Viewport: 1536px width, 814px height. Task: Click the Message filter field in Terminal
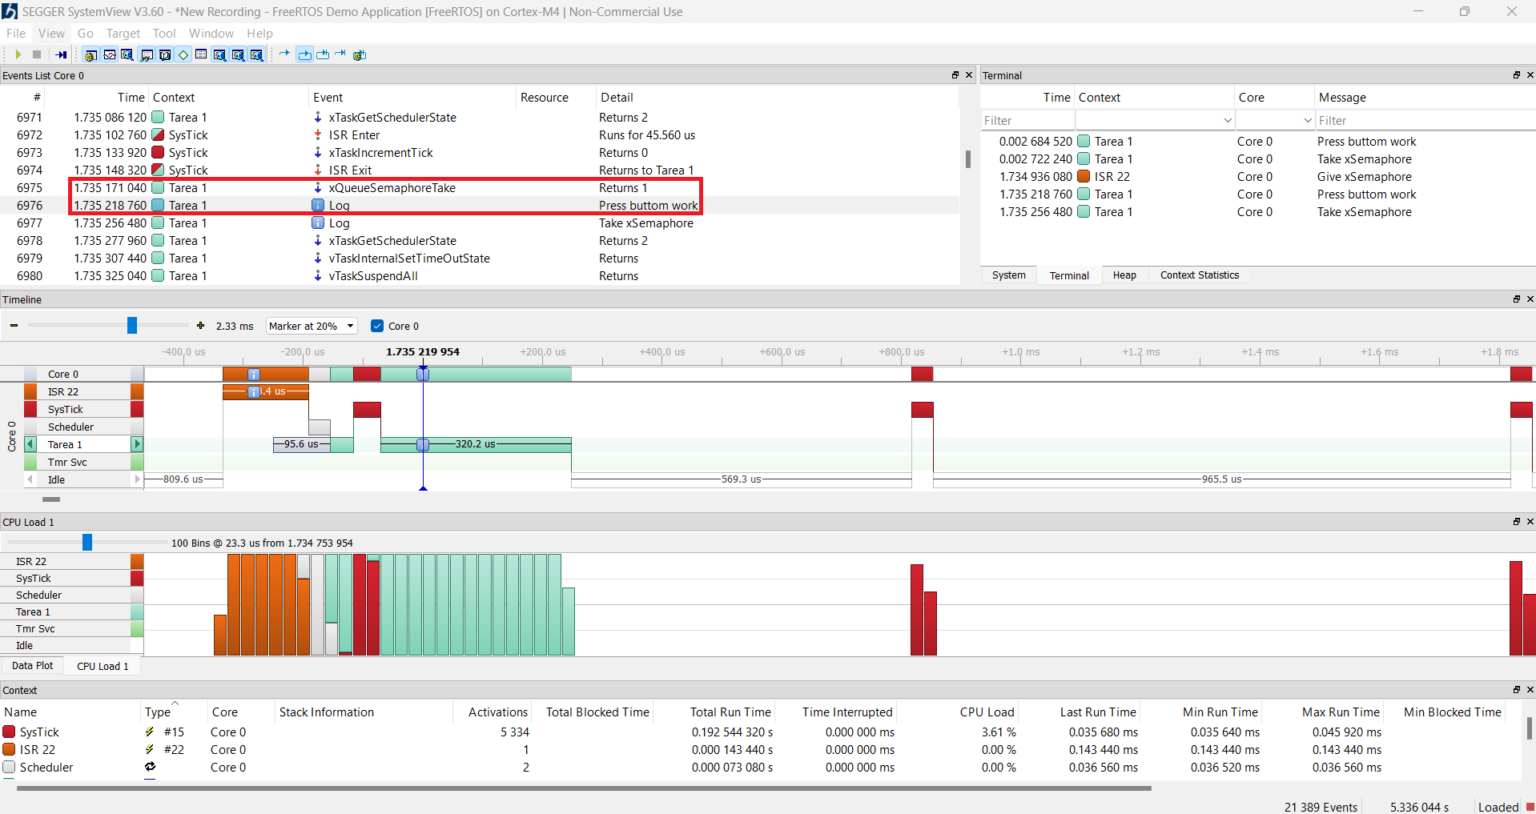pos(1424,121)
